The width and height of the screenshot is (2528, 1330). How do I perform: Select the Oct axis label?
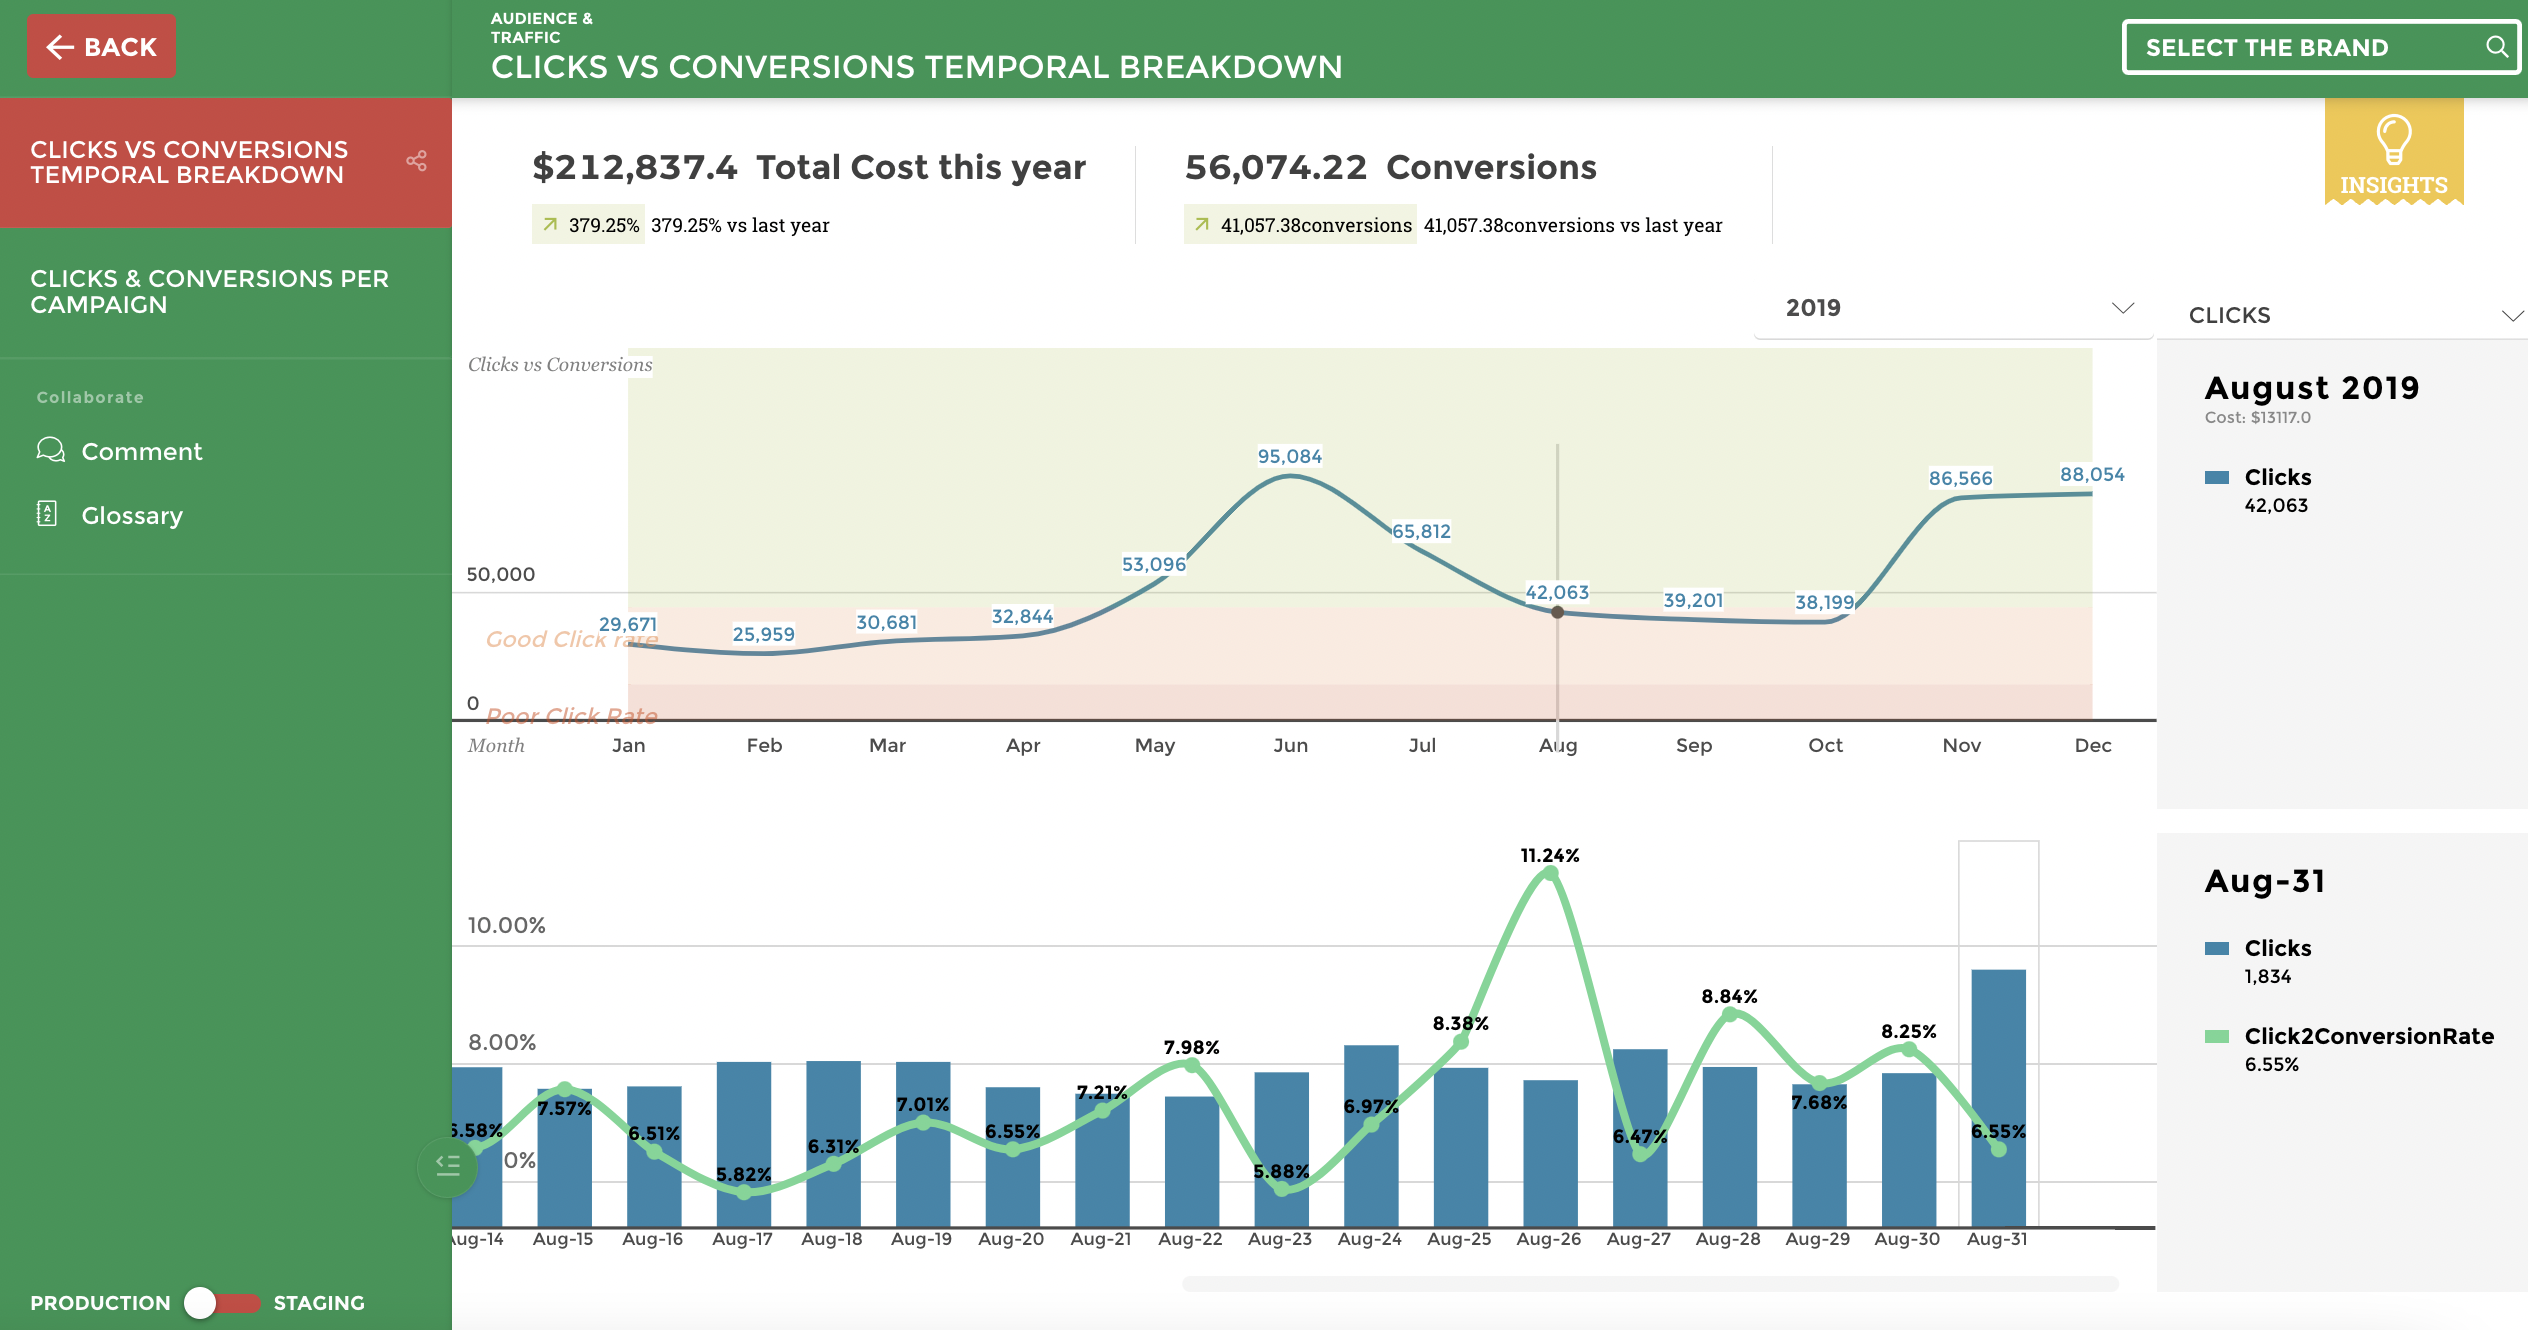[x=1825, y=745]
